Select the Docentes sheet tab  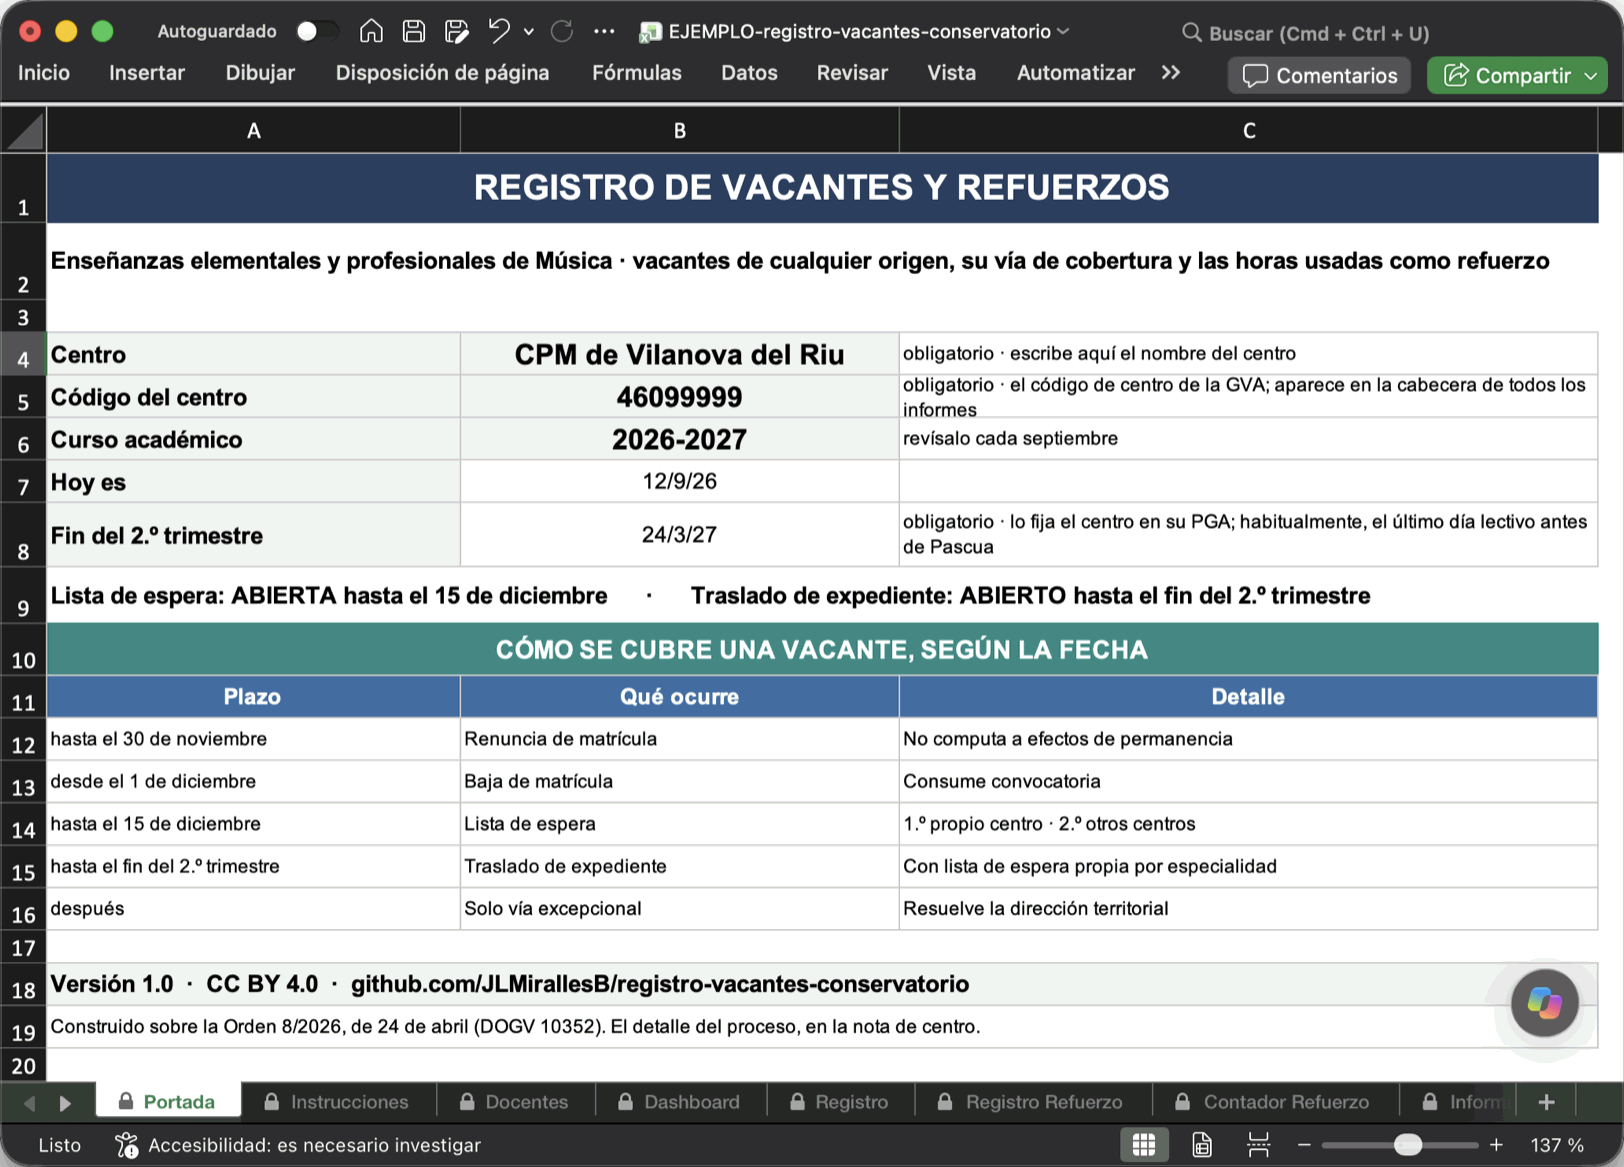[x=514, y=1102]
